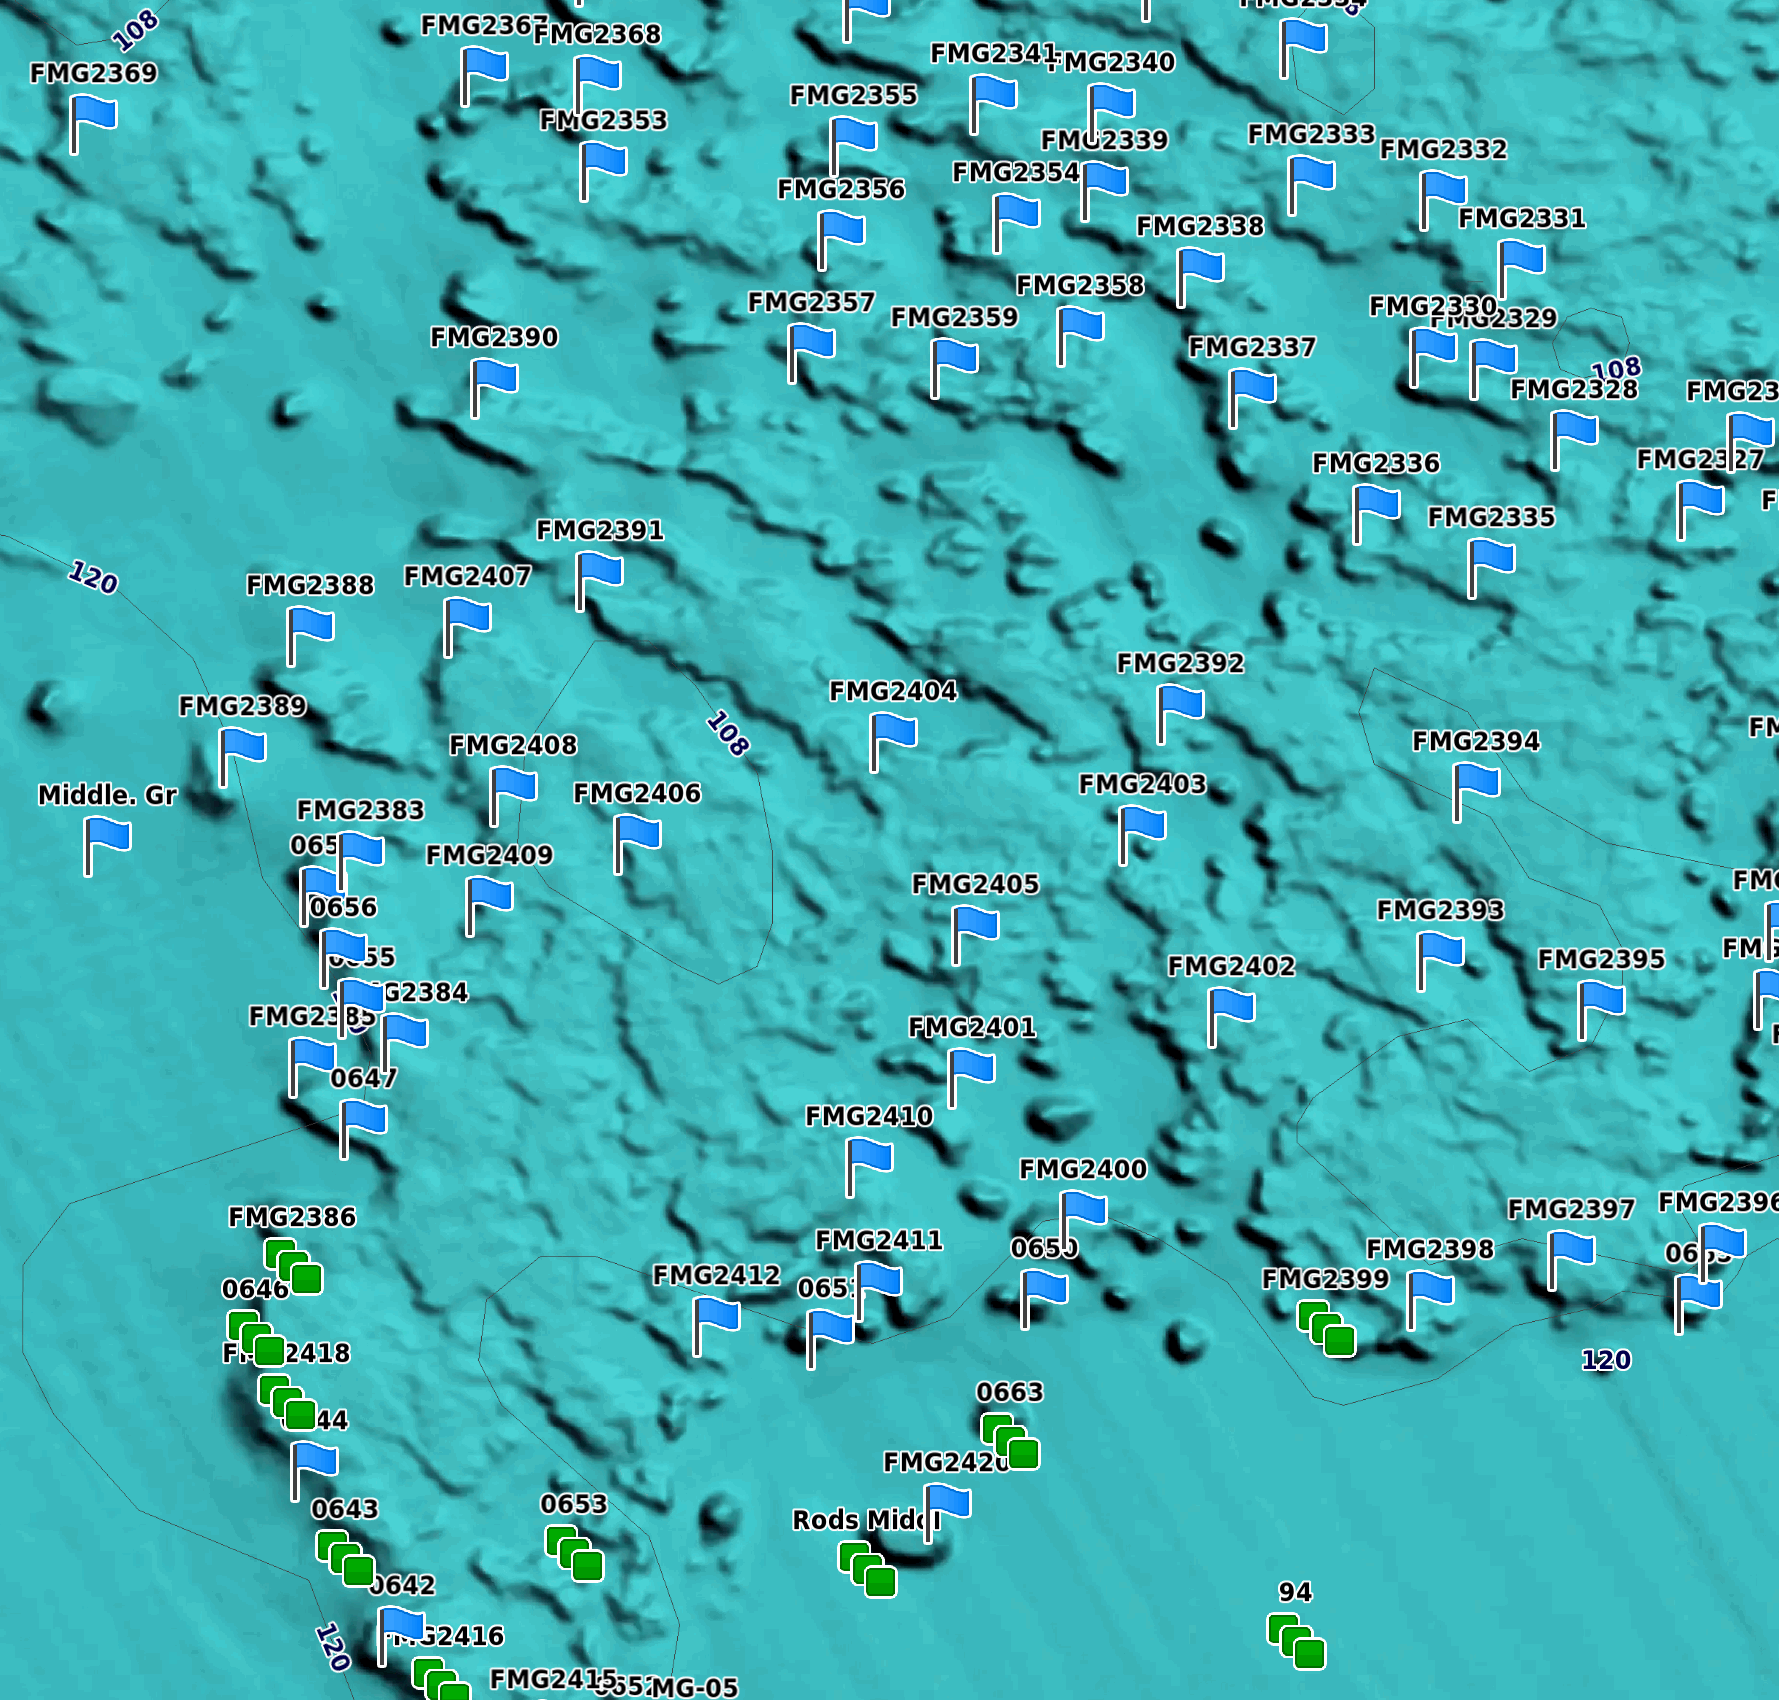This screenshot has width=1779, height=1700.
Task: Select the 0650 flag waypoint
Action: click(x=1044, y=1298)
